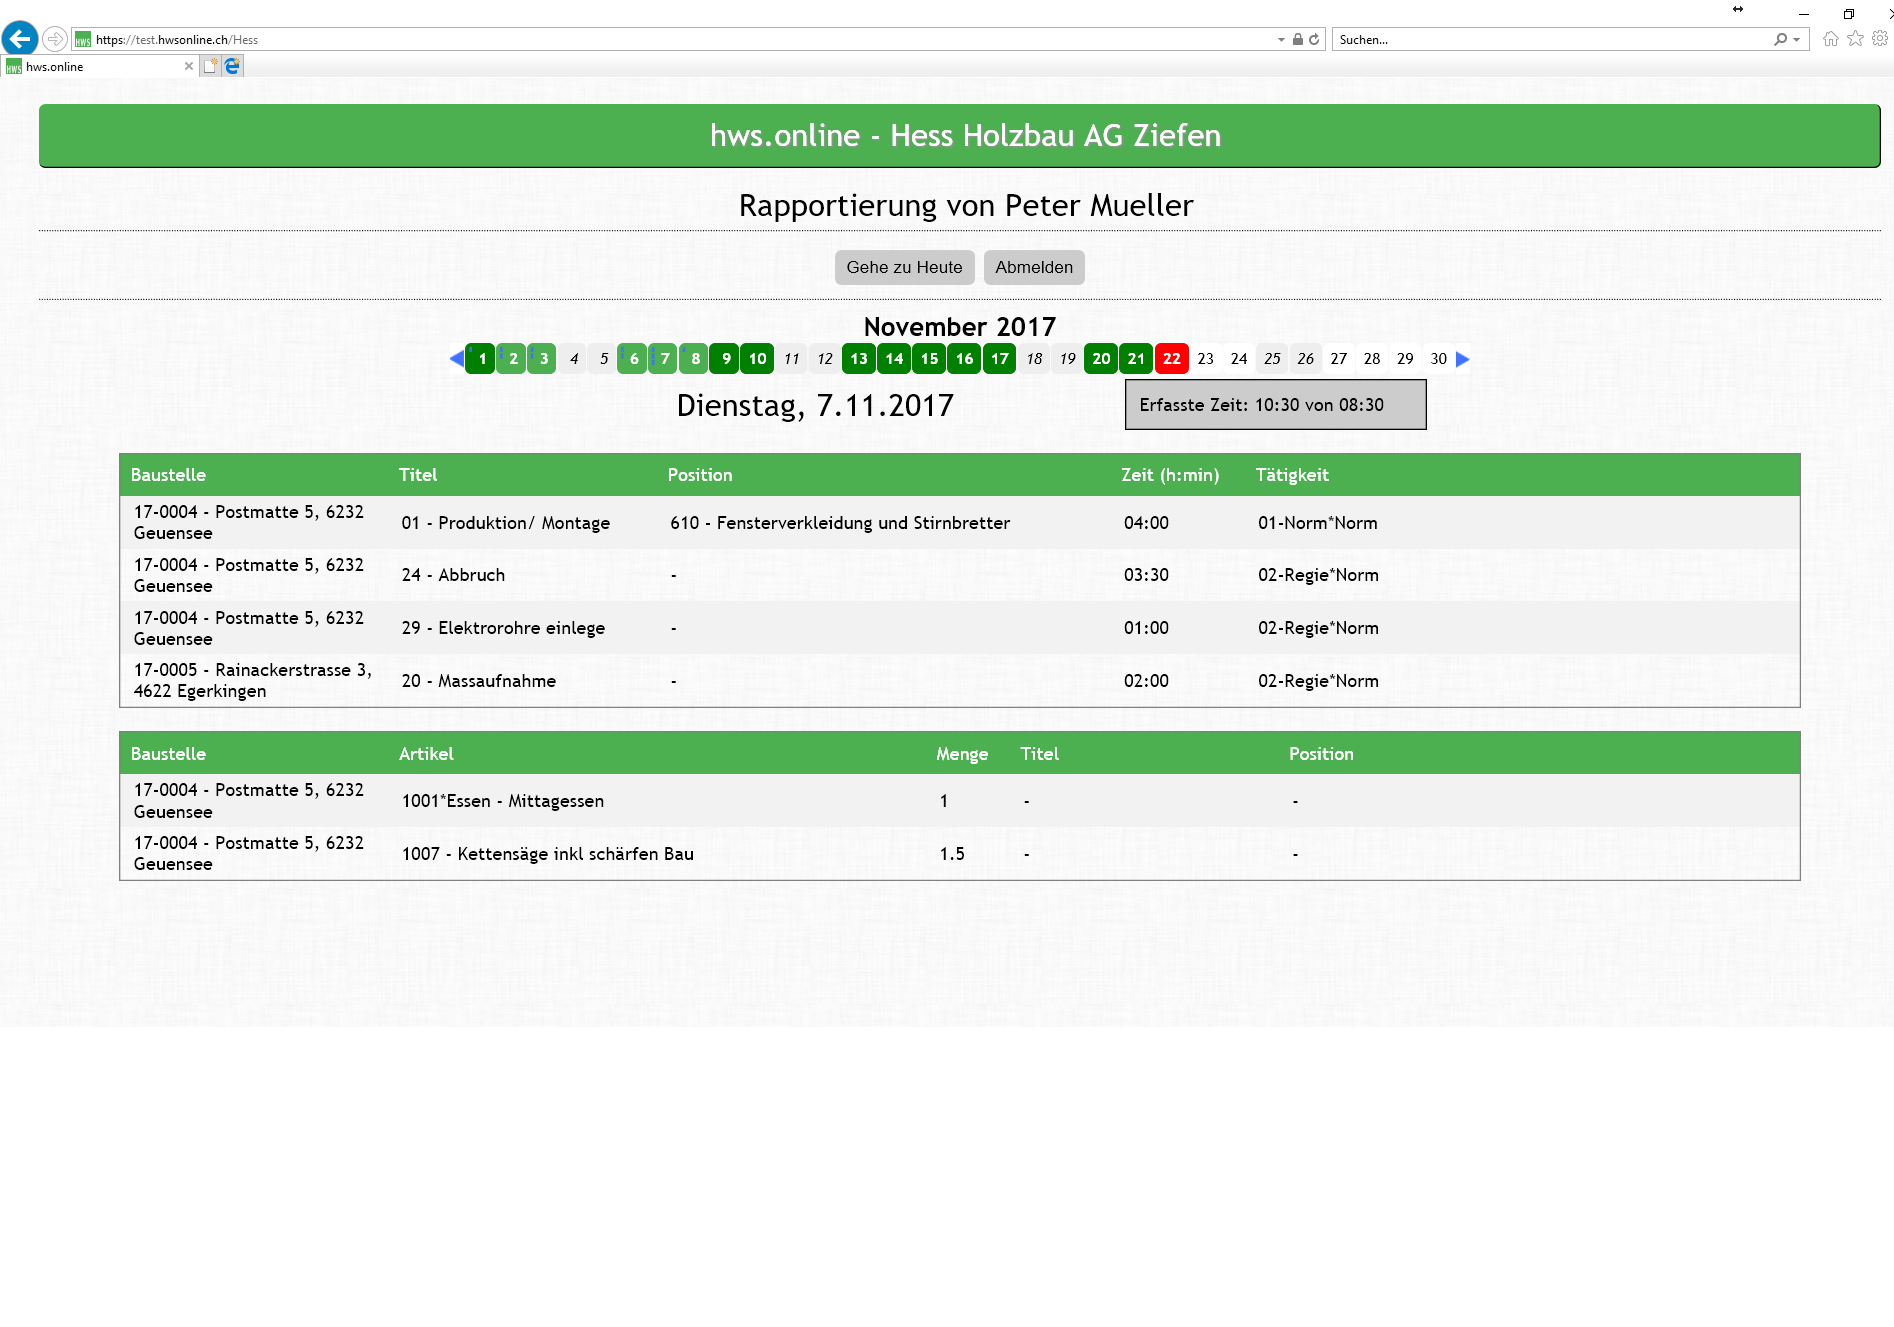The width and height of the screenshot is (1894, 1327).
Task: Select day 6 in the calendar
Action: [633, 358]
